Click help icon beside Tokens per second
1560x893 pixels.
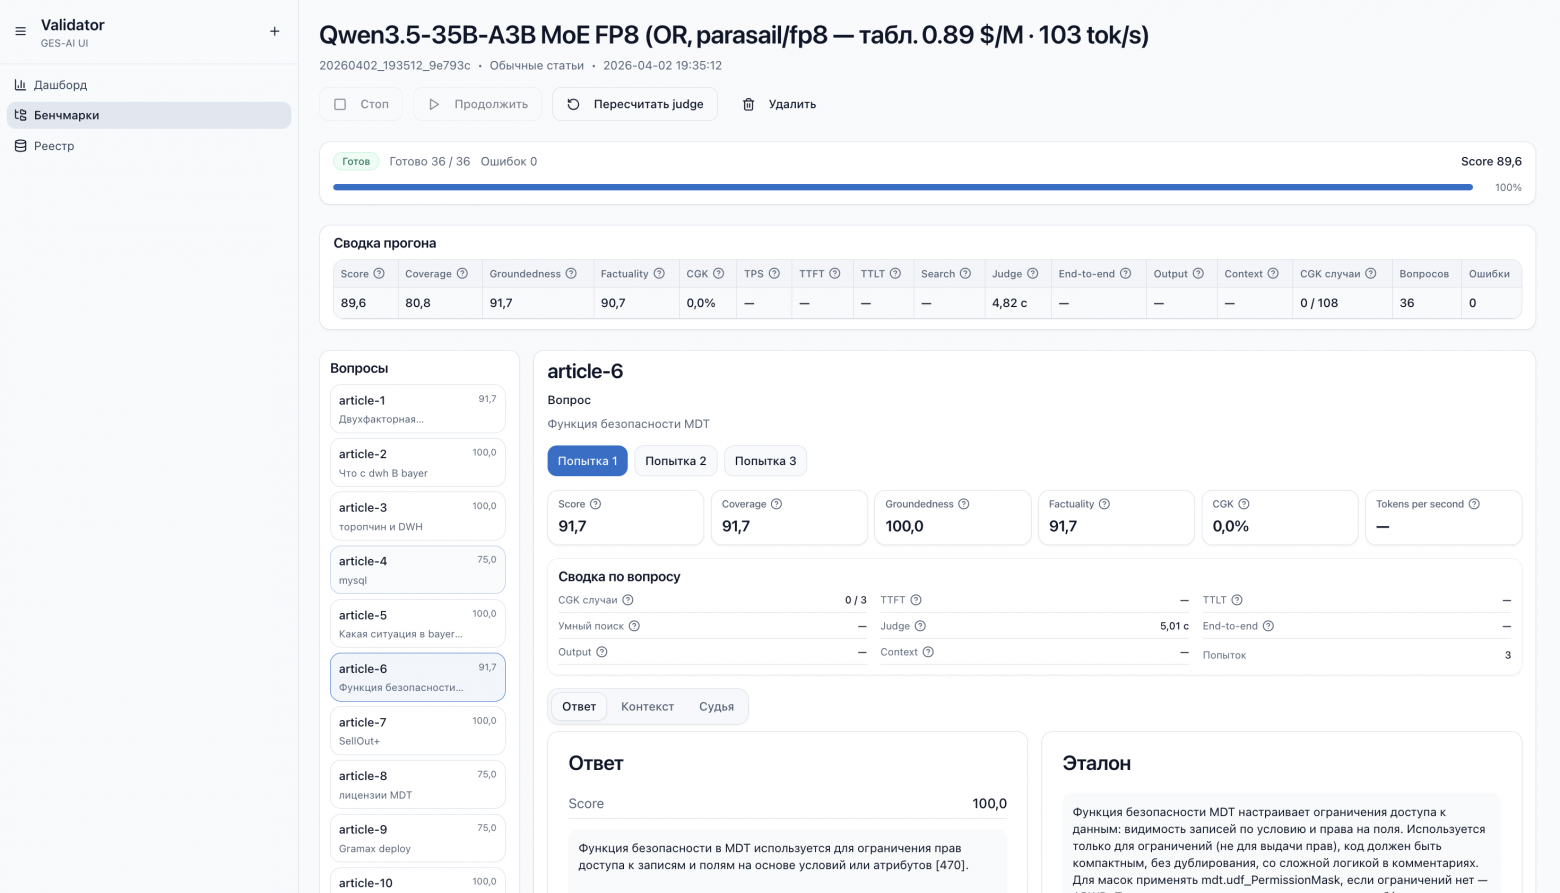pyautogui.click(x=1474, y=504)
